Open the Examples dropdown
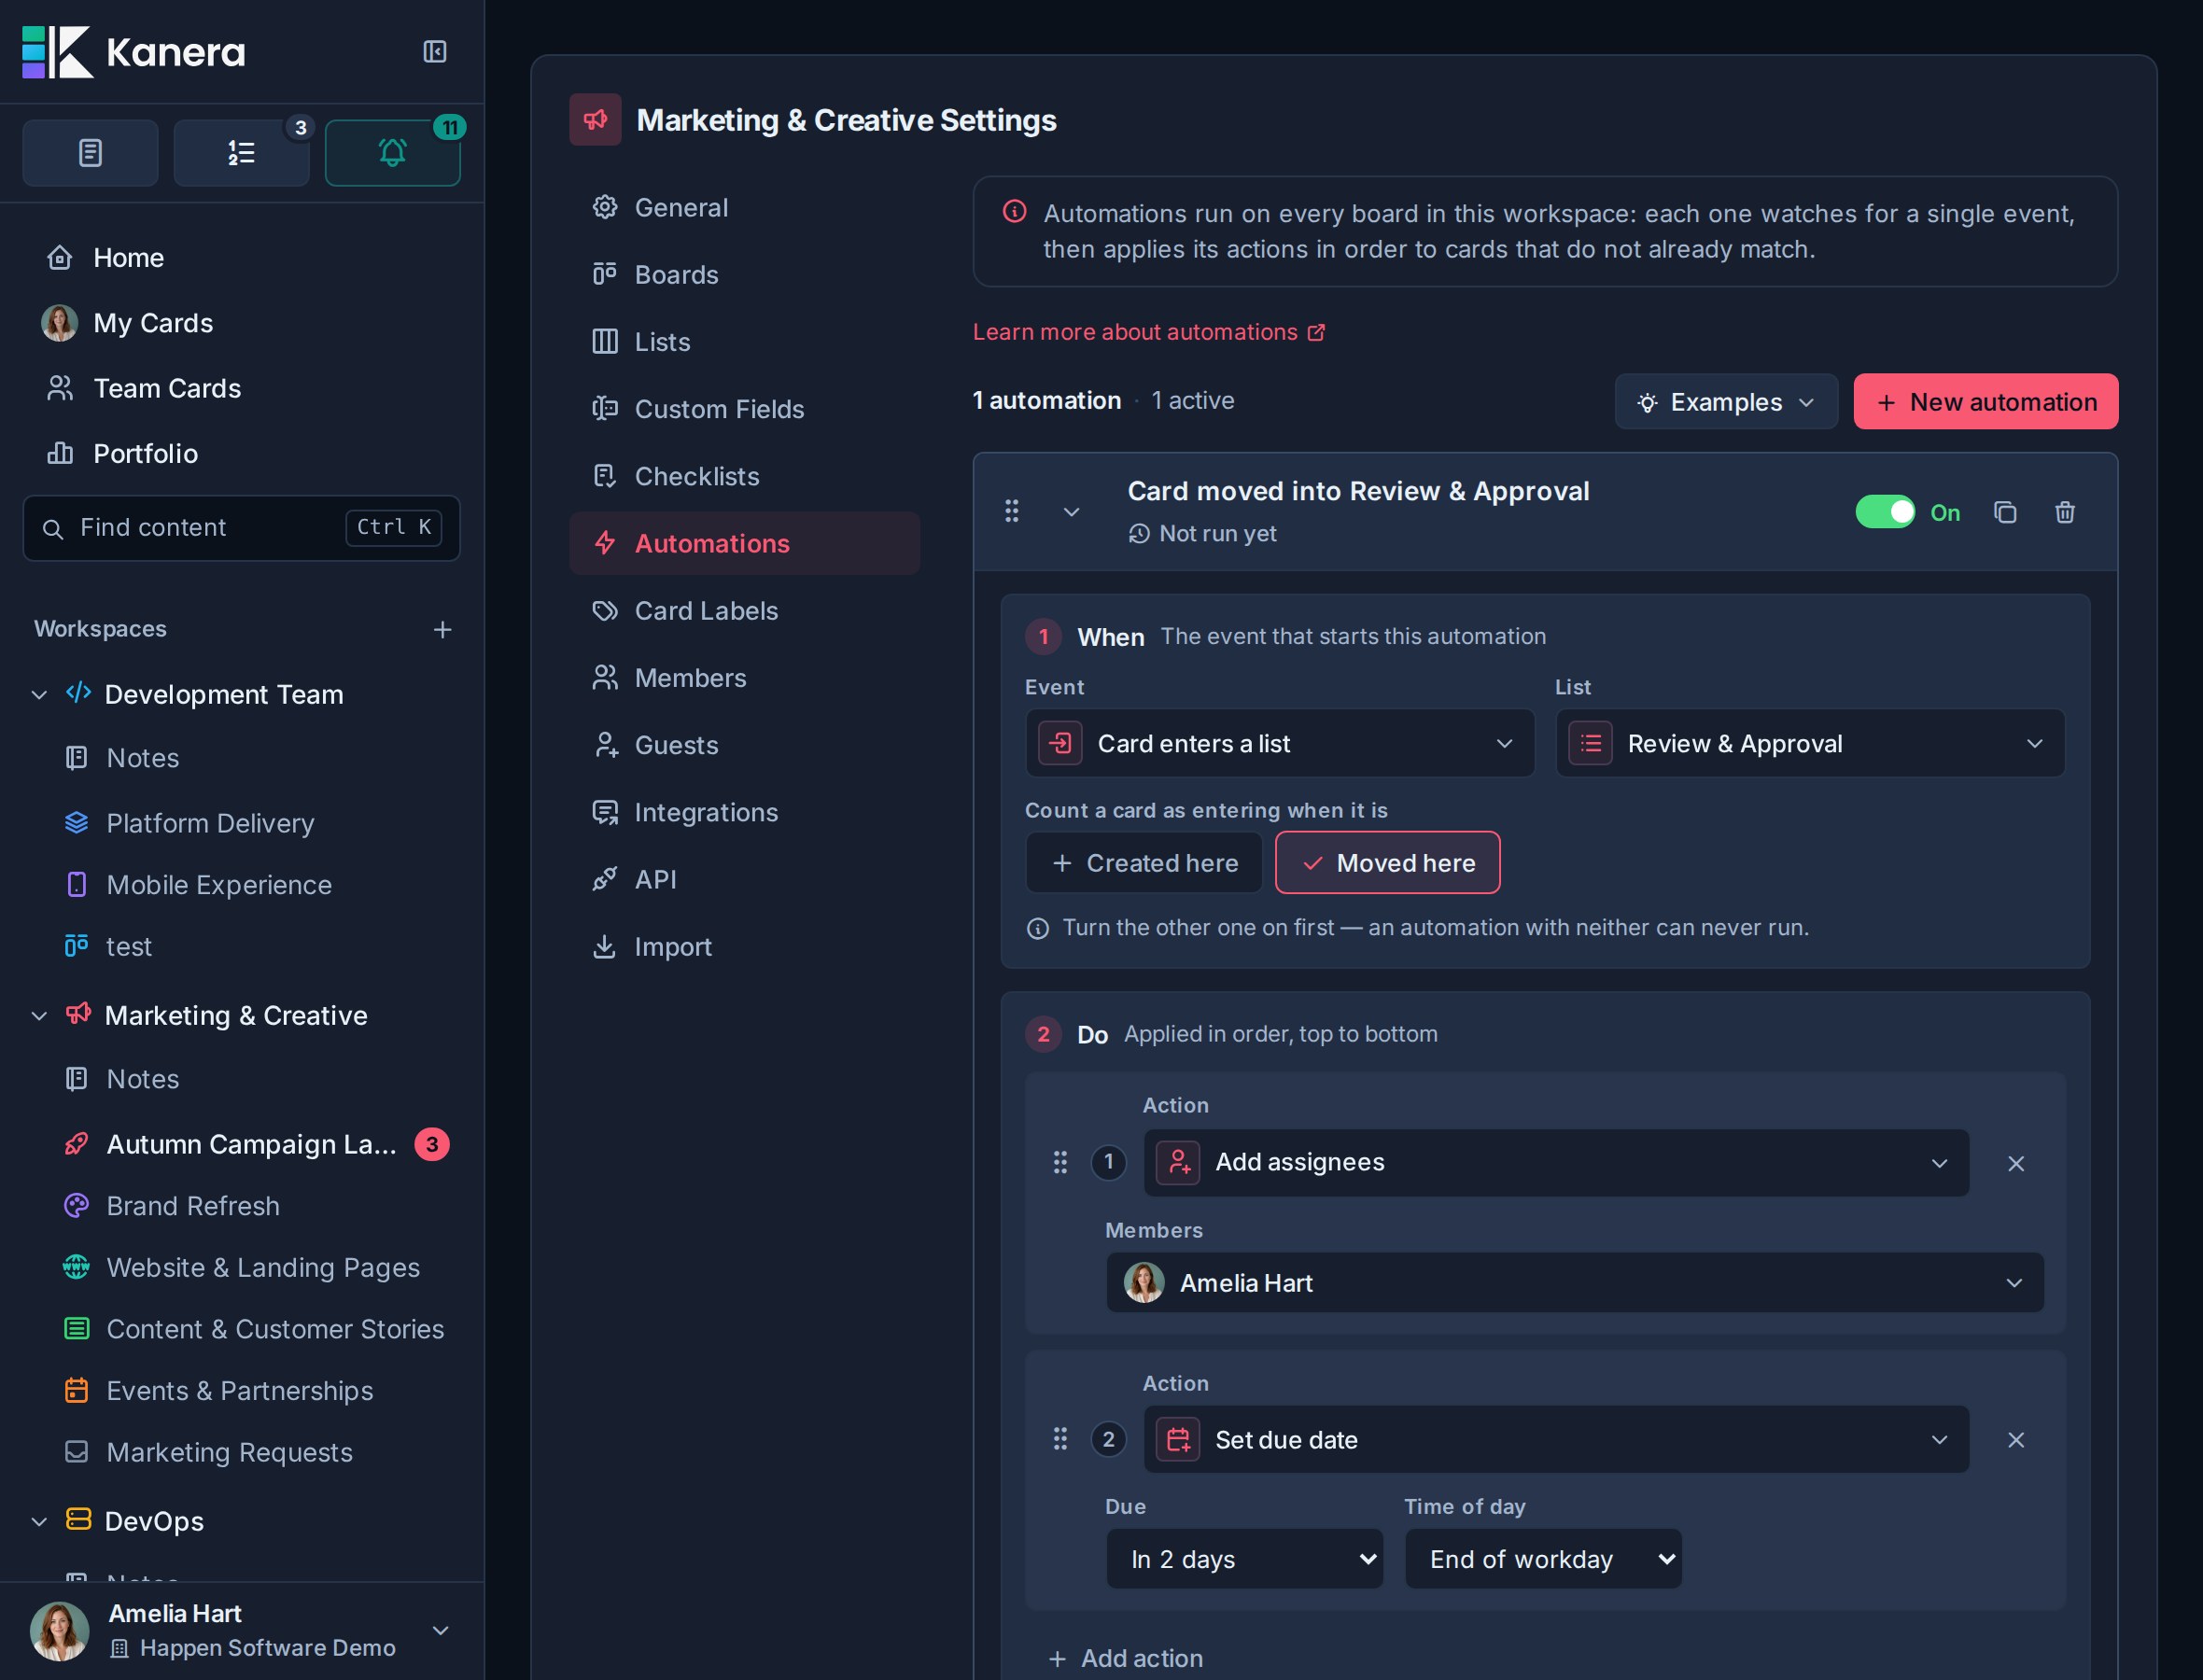 click(1726, 402)
